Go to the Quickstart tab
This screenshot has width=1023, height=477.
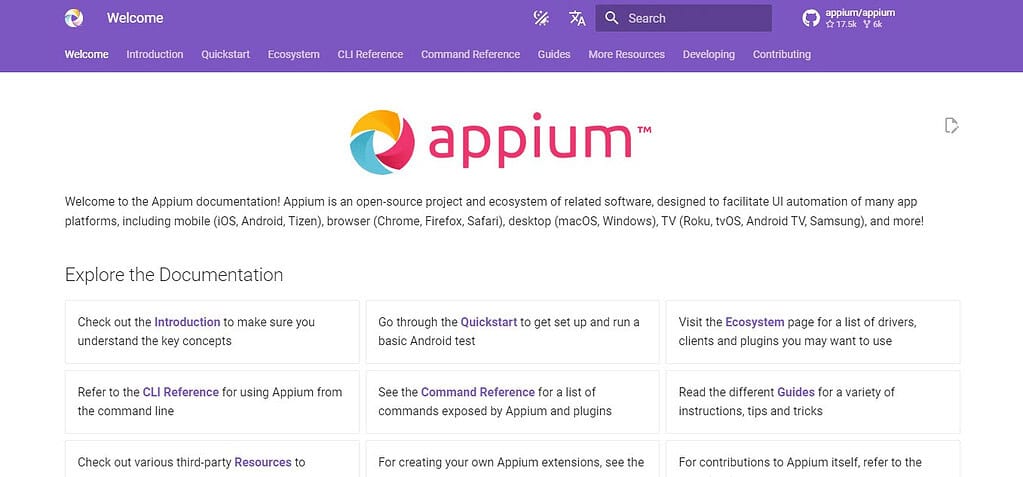[x=226, y=55]
